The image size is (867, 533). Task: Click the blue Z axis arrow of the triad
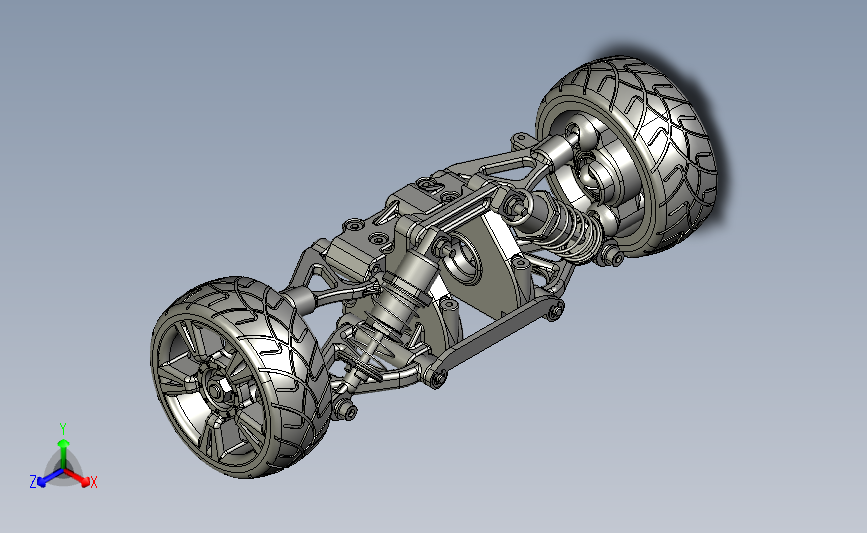(49, 479)
